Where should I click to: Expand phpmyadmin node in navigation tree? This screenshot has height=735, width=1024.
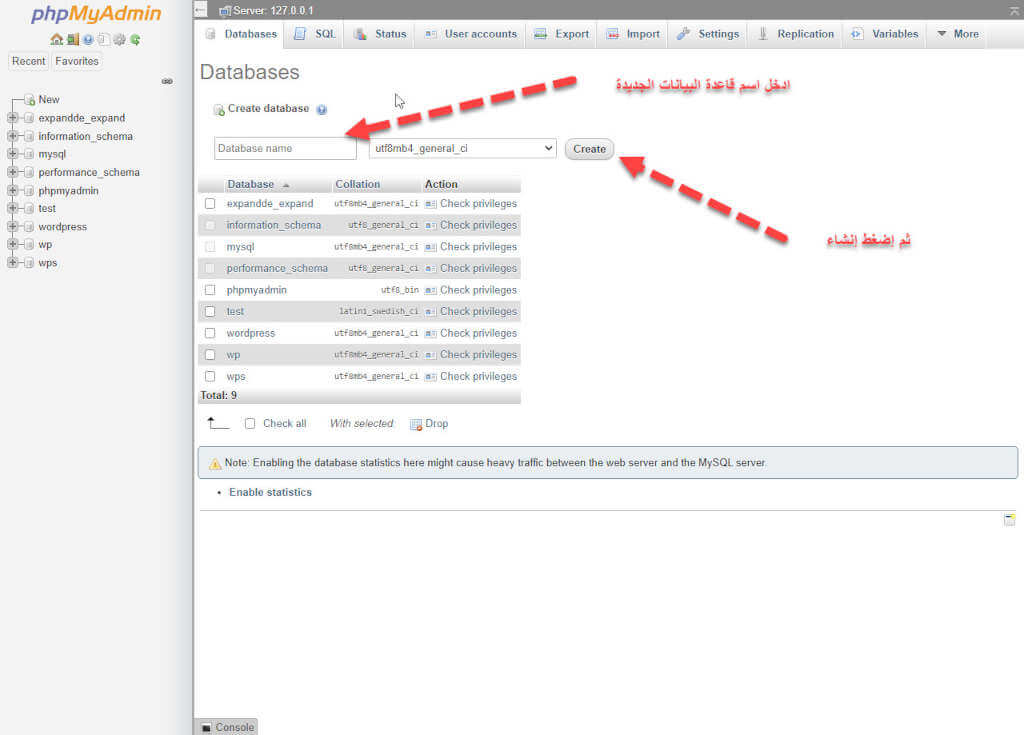[12, 190]
